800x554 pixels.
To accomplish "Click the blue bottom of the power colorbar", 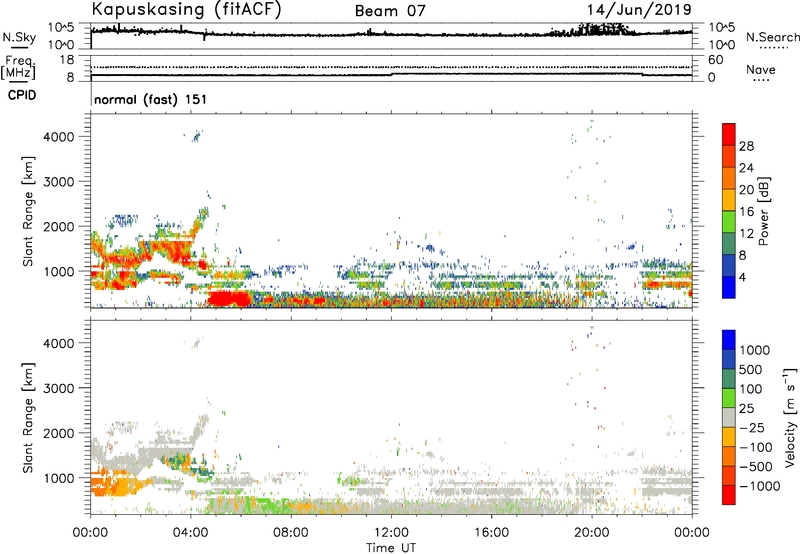I will tap(729, 288).
